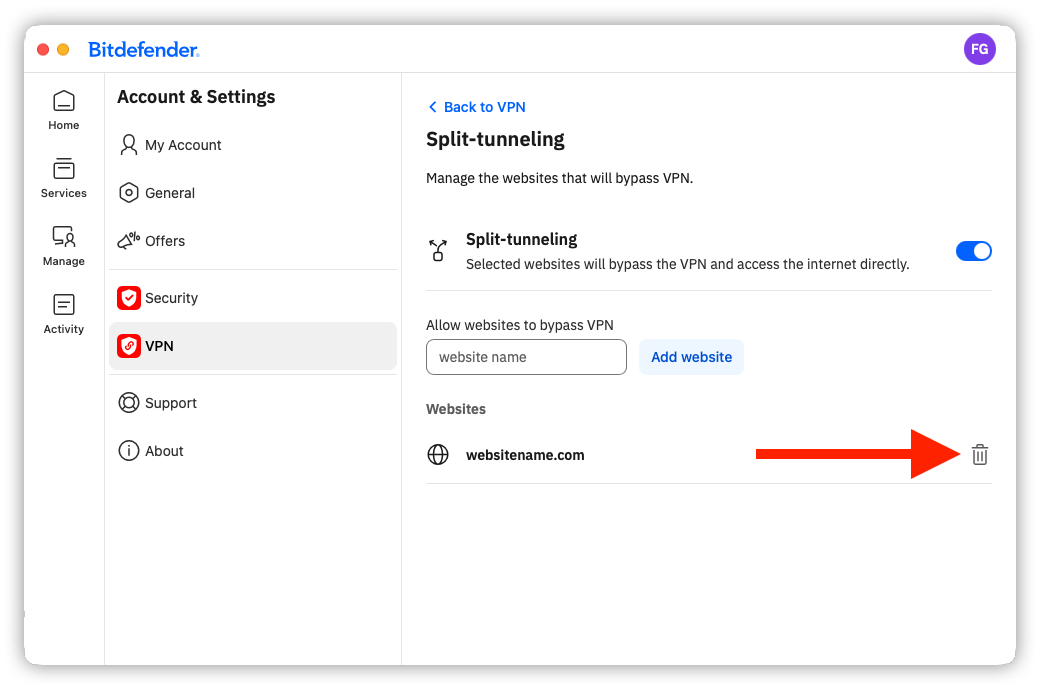Click the red VPN shield icon
The height and width of the screenshot is (690, 1040).
(x=129, y=346)
